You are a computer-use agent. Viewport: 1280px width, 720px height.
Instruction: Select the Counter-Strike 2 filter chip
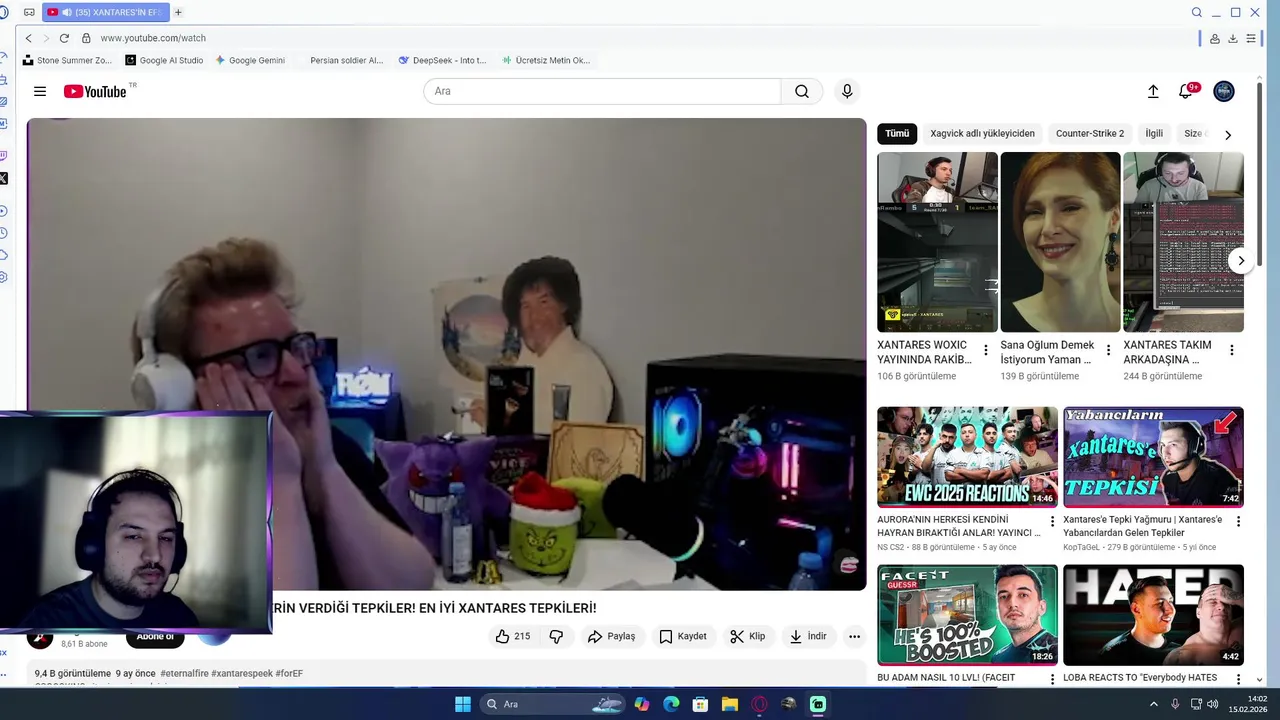tap(1090, 133)
